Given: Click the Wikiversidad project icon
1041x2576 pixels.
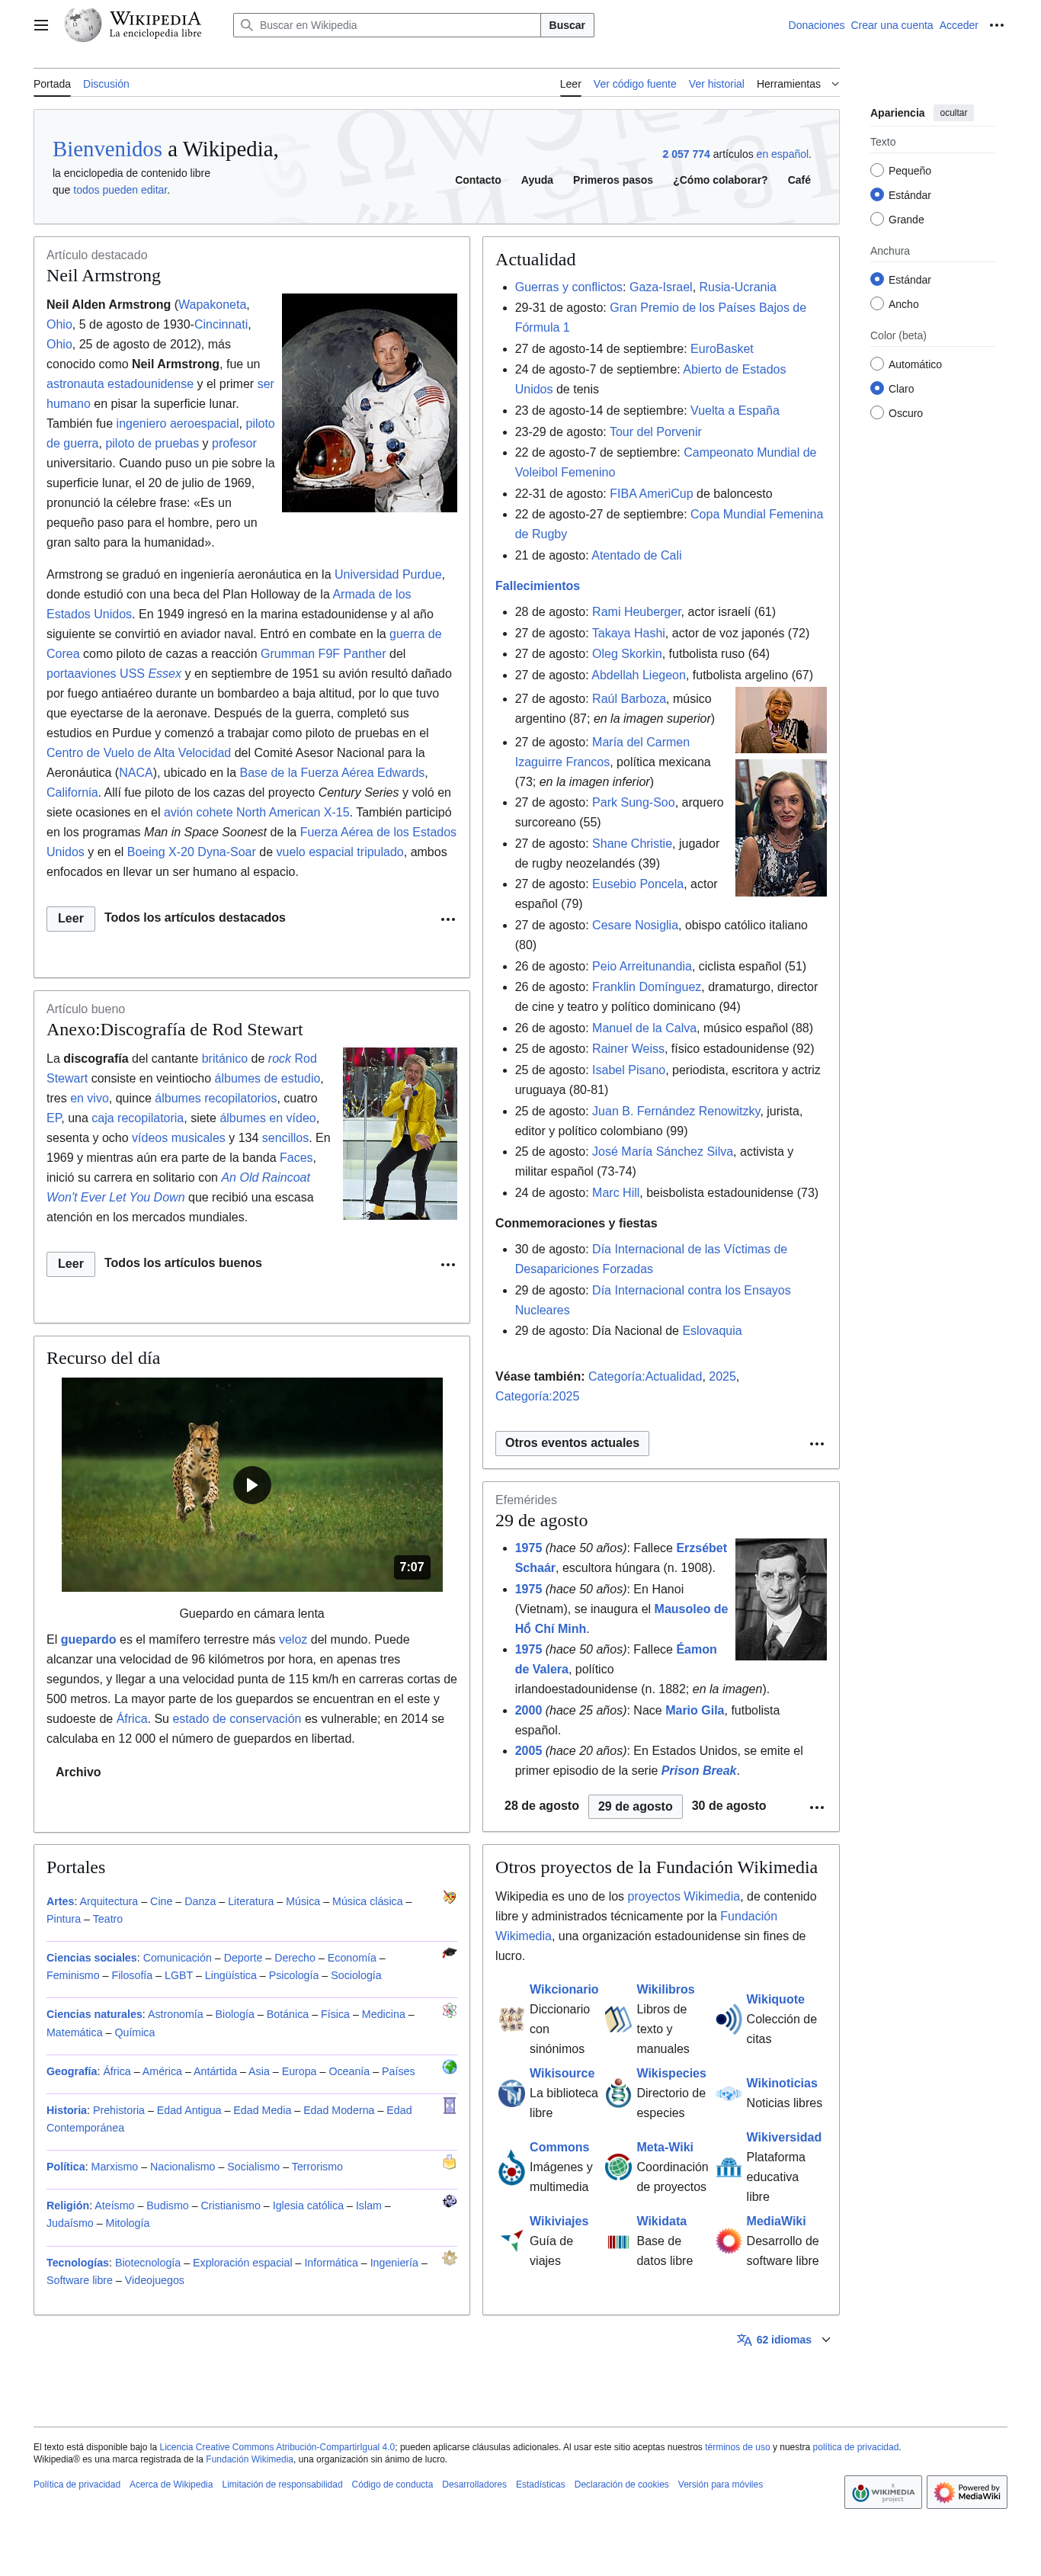Looking at the screenshot, I should coord(729,2167).
